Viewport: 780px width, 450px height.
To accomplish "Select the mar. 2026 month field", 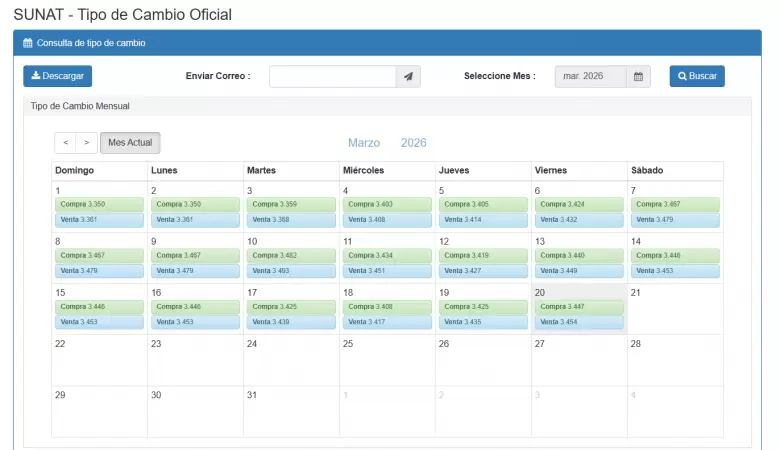I will [x=590, y=77].
